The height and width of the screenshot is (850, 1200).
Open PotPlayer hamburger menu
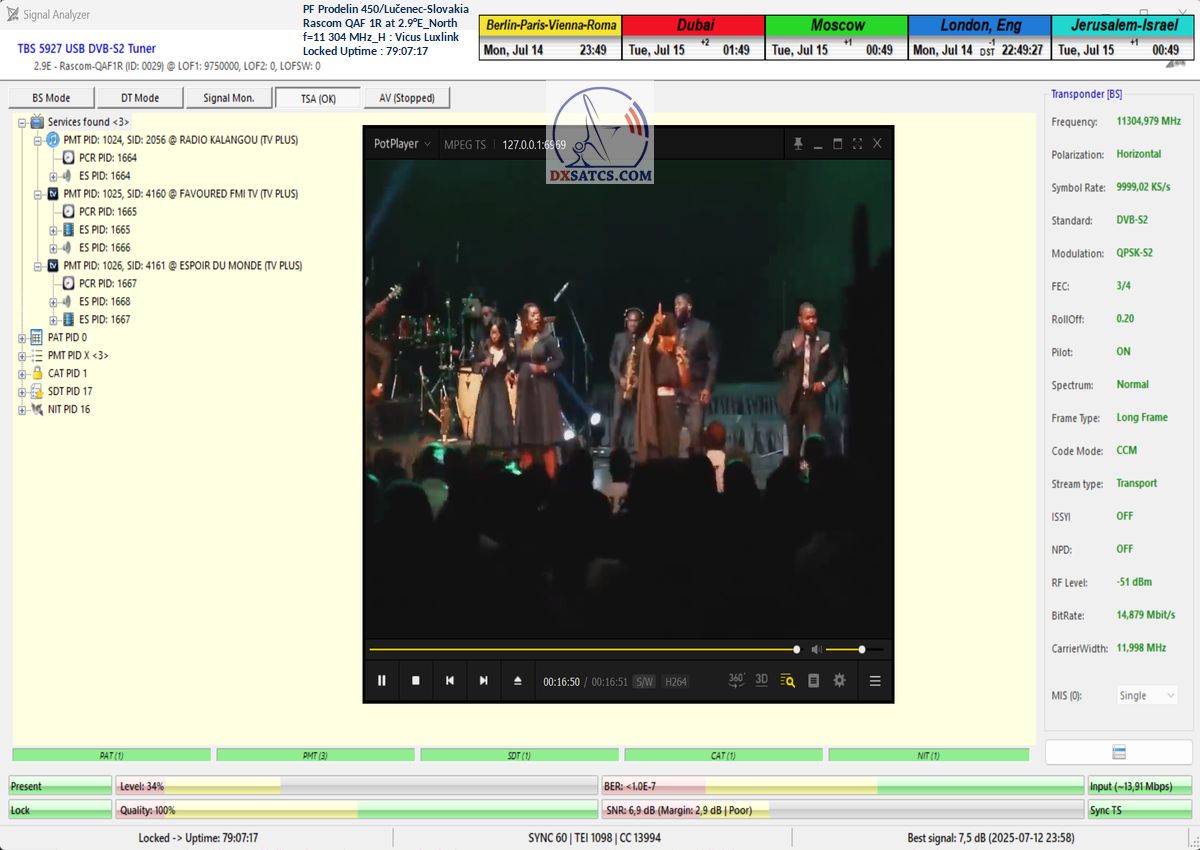pos(875,681)
